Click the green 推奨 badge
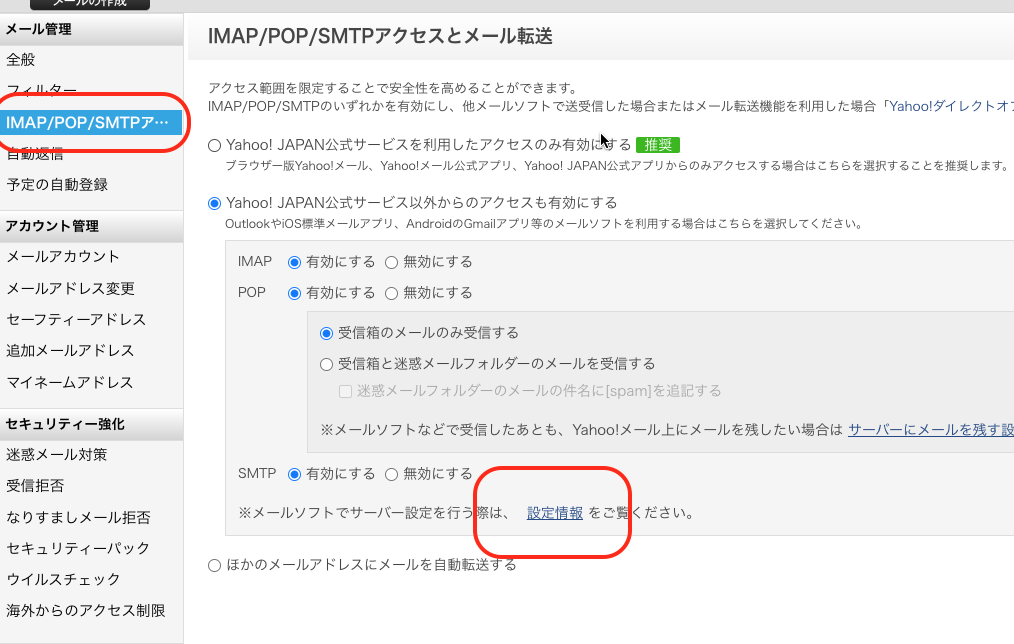Screen dimensions: 1014x644 click(658, 145)
